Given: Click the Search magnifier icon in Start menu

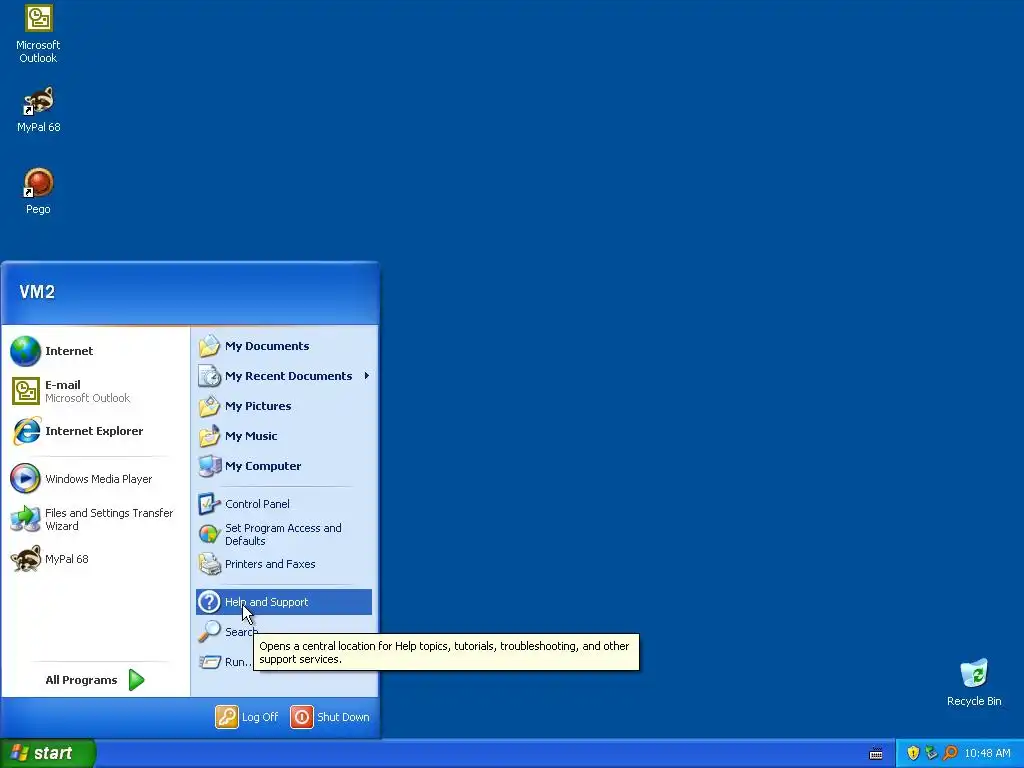Looking at the screenshot, I should (210, 632).
